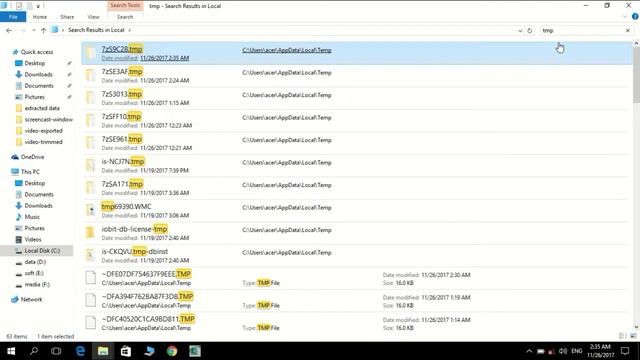Open the video-trimmed folder
Image resolution: width=640 pixels, height=360 pixels.
[x=43, y=142]
